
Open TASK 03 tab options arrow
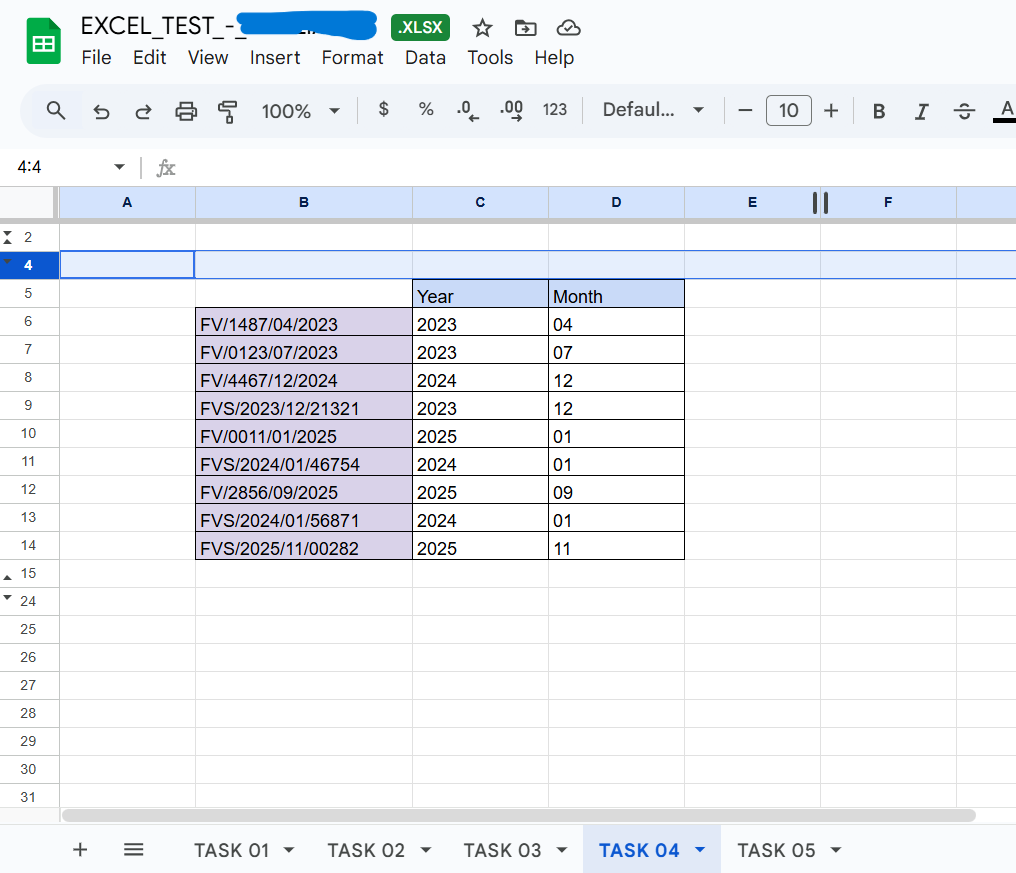click(x=562, y=850)
